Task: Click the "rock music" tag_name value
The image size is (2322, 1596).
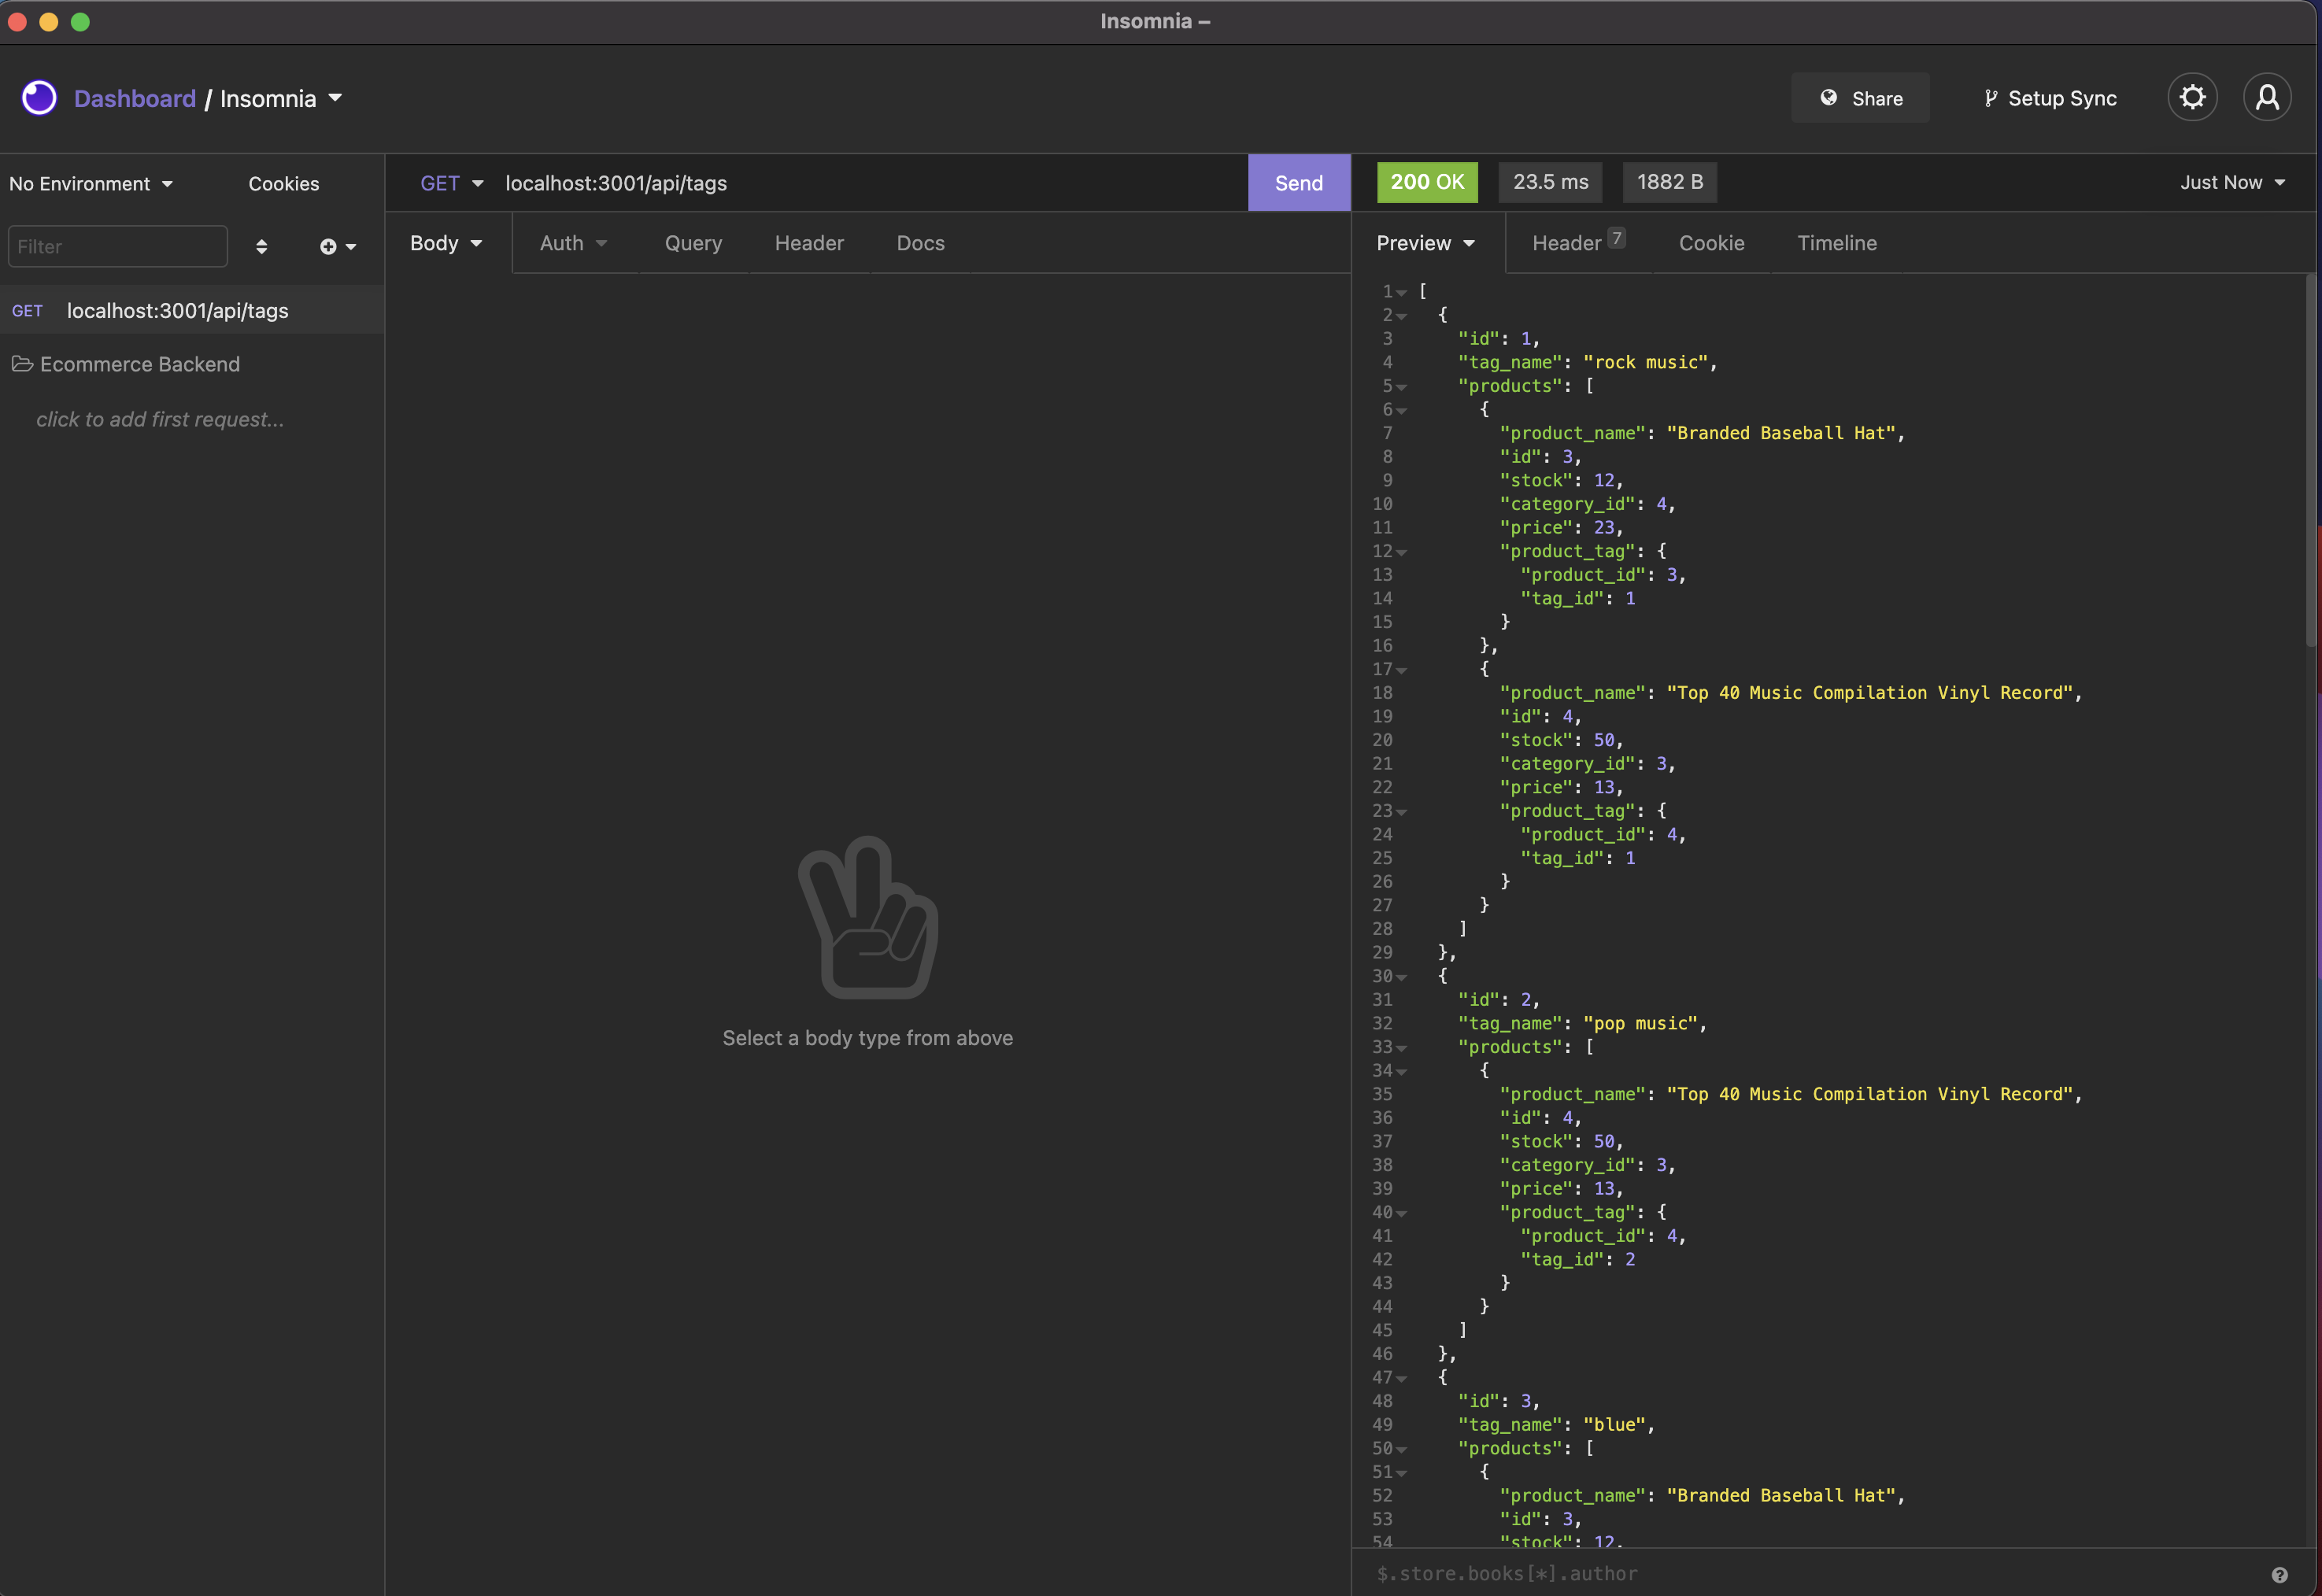Action: point(1646,362)
